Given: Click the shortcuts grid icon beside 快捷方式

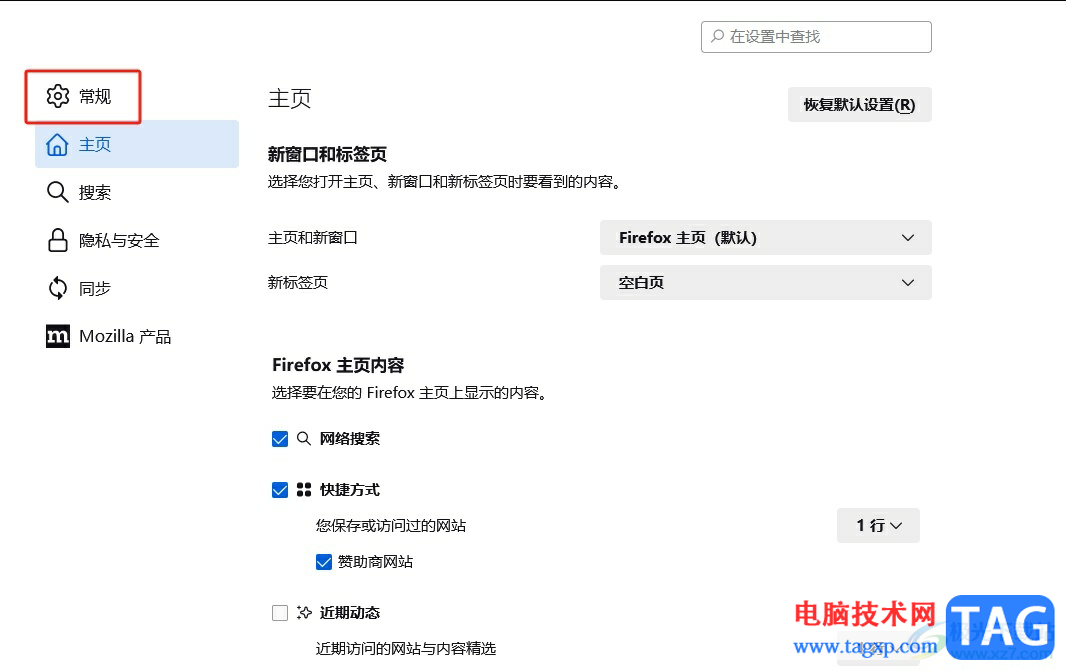Looking at the screenshot, I should 305,490.
